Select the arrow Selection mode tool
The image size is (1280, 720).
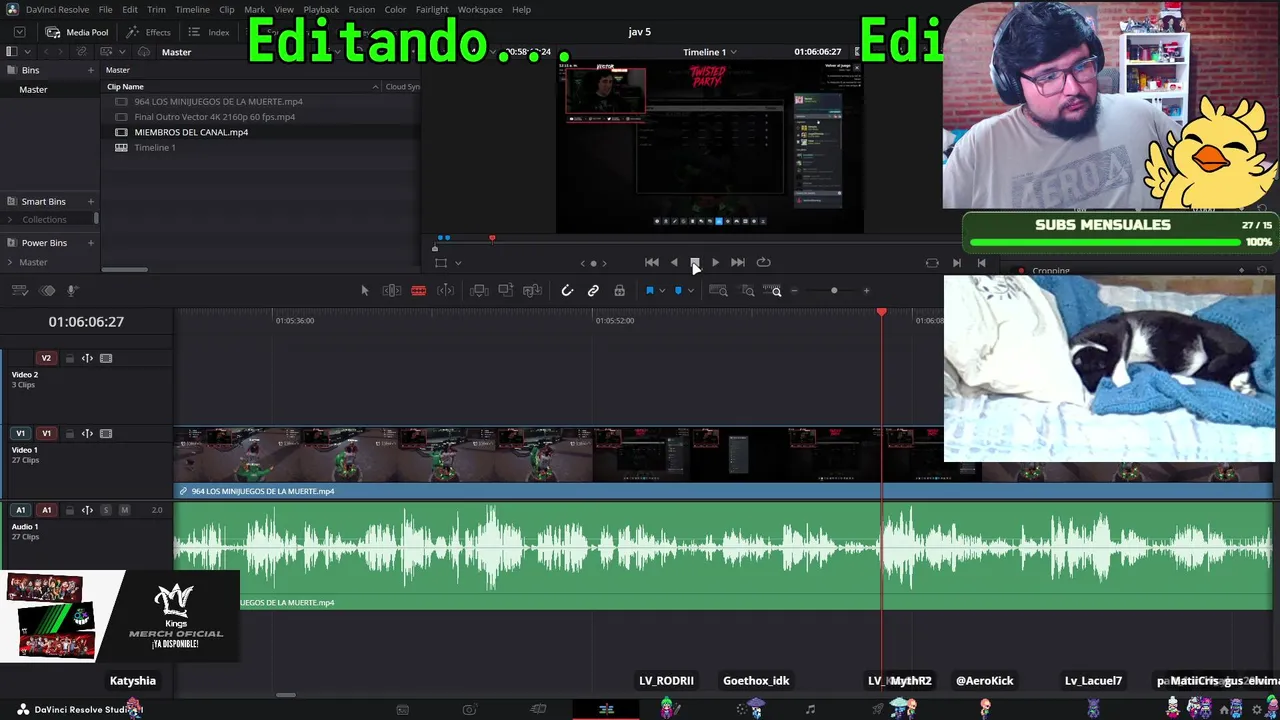365,291
